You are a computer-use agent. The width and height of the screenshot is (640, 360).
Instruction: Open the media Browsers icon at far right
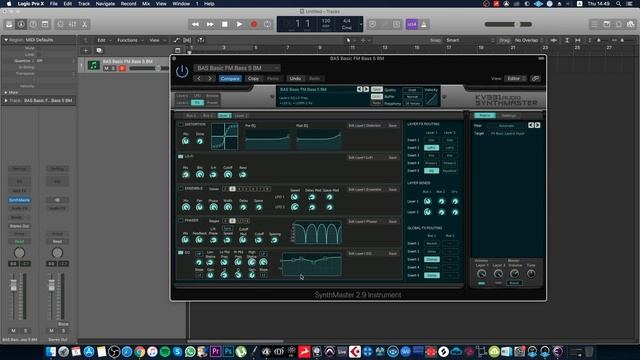631,24
